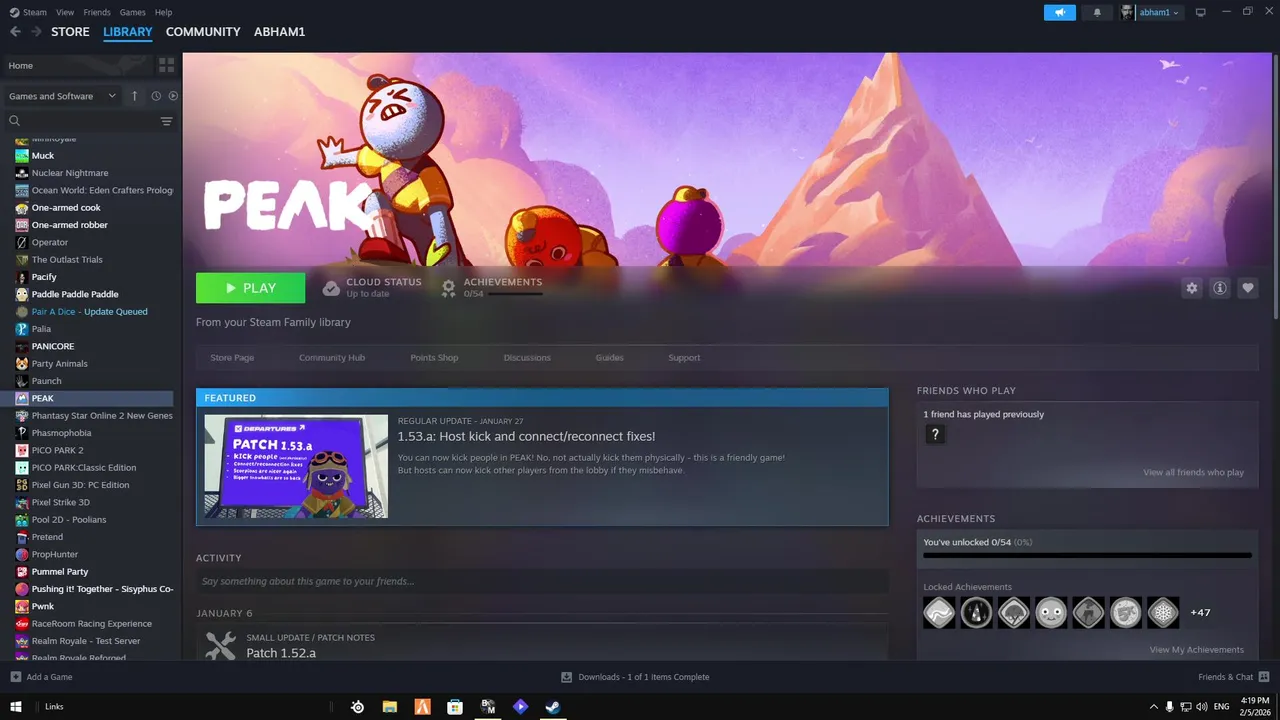The image size is (1280, 720).
Task: Click Home in the library sidebar
Action: tap(76, 65)
